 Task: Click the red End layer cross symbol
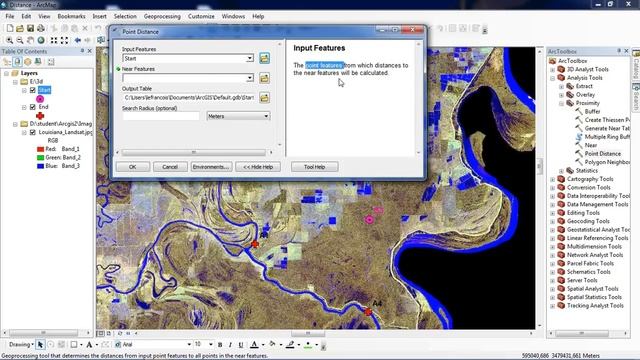(40, 116)
